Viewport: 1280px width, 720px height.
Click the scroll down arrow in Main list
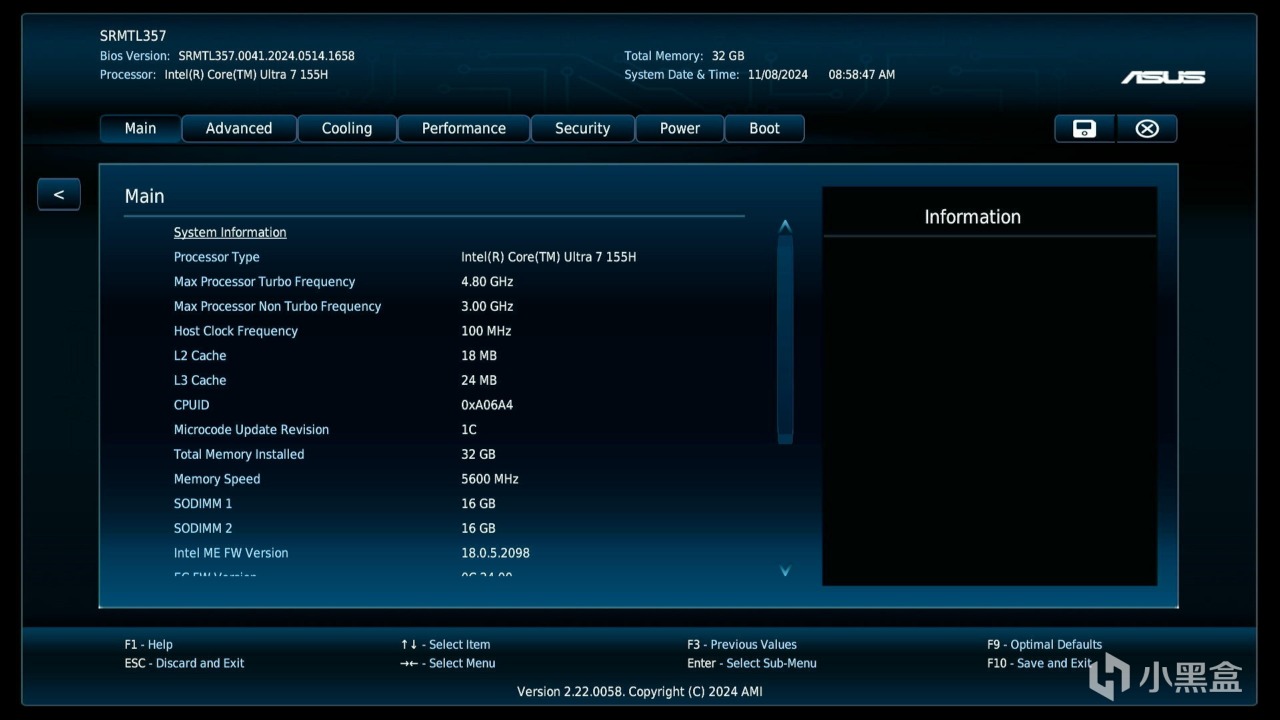point(785,571)
